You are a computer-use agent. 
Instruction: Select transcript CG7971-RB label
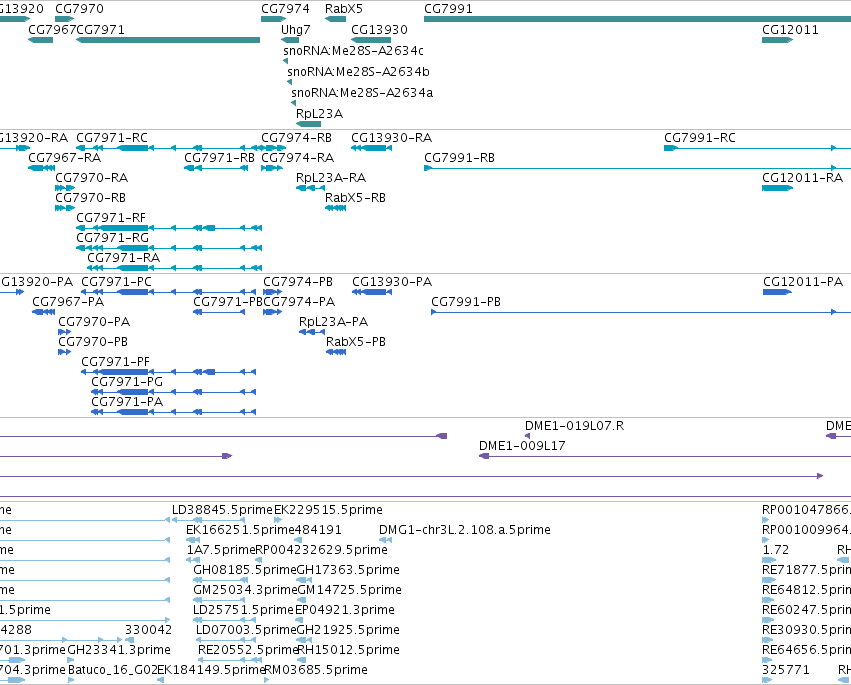[219, 157]
